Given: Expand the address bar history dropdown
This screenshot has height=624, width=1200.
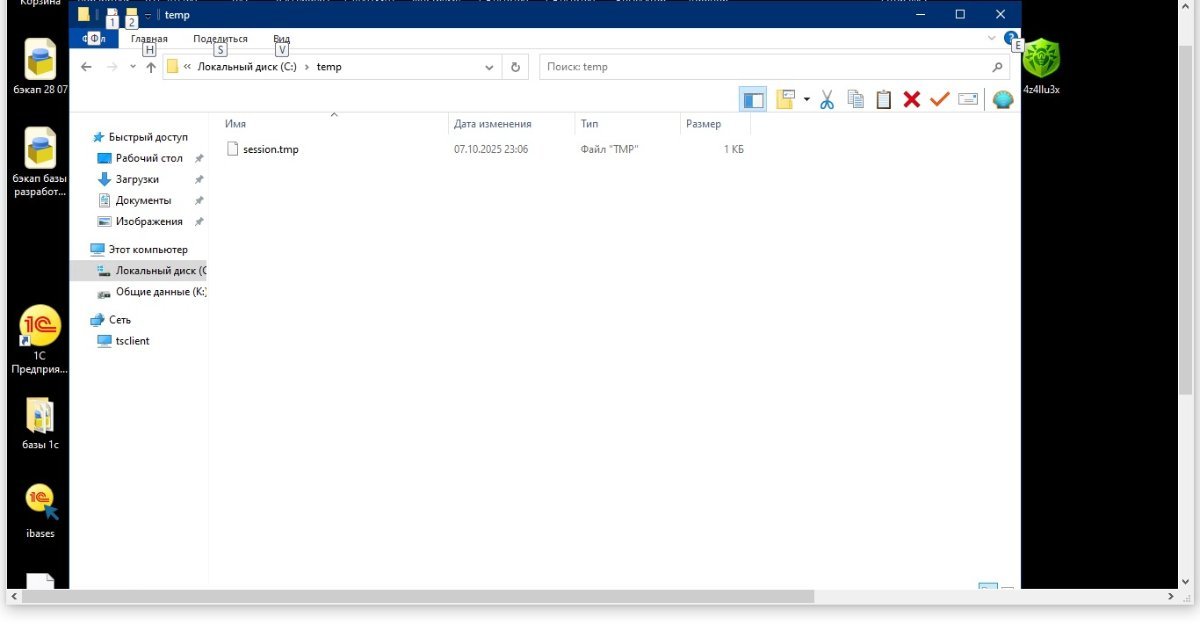Looking at the screenshot, I should [489, 67].
